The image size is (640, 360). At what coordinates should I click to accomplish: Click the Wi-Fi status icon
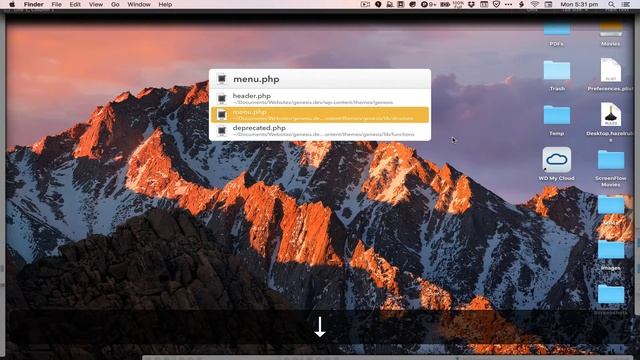[x=535, y=4]
